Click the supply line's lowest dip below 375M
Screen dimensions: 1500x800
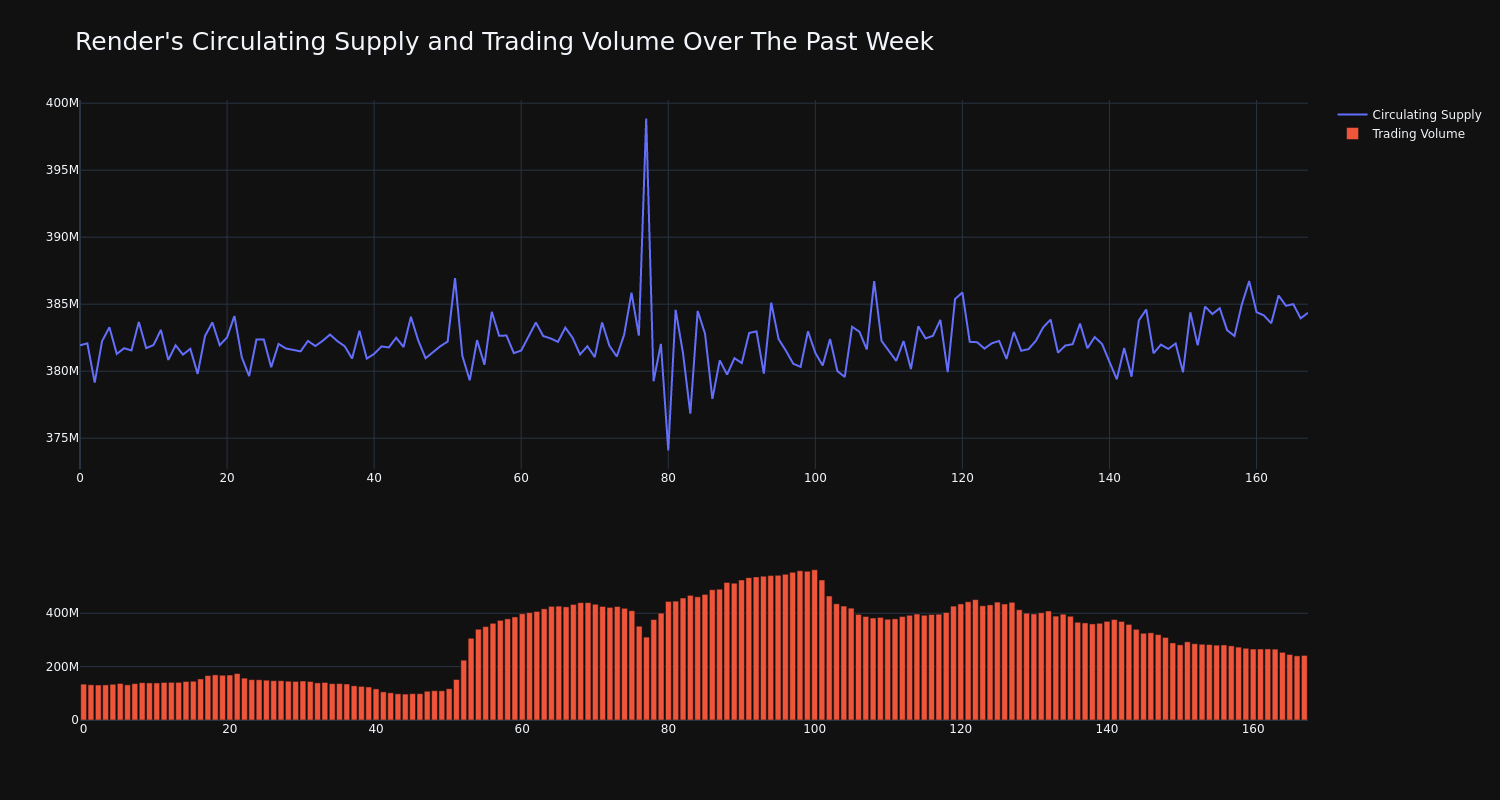point(668,449)
